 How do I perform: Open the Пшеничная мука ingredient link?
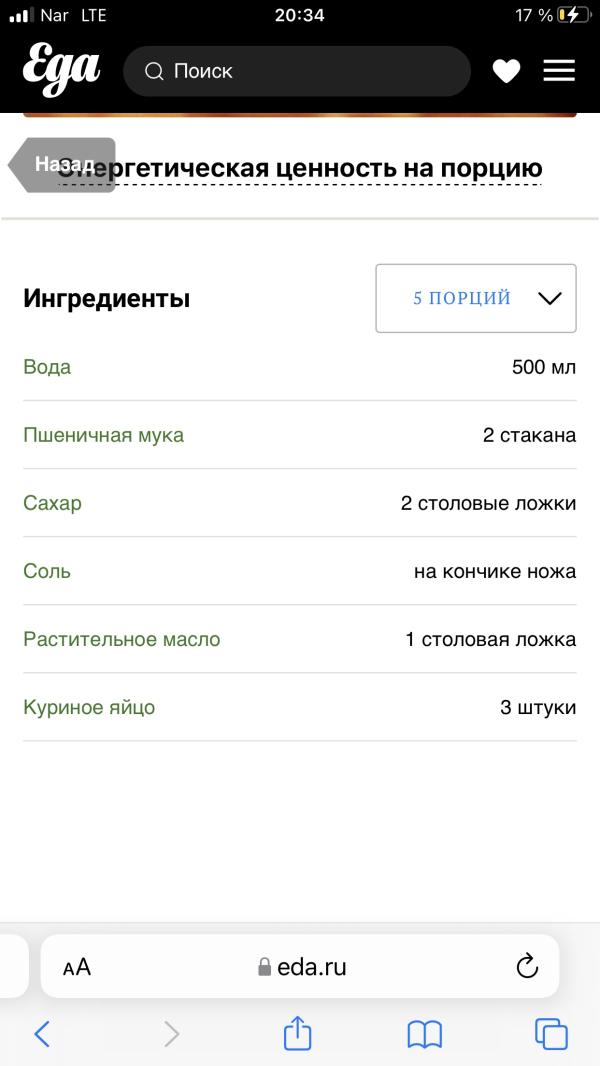tap(103, 435)
